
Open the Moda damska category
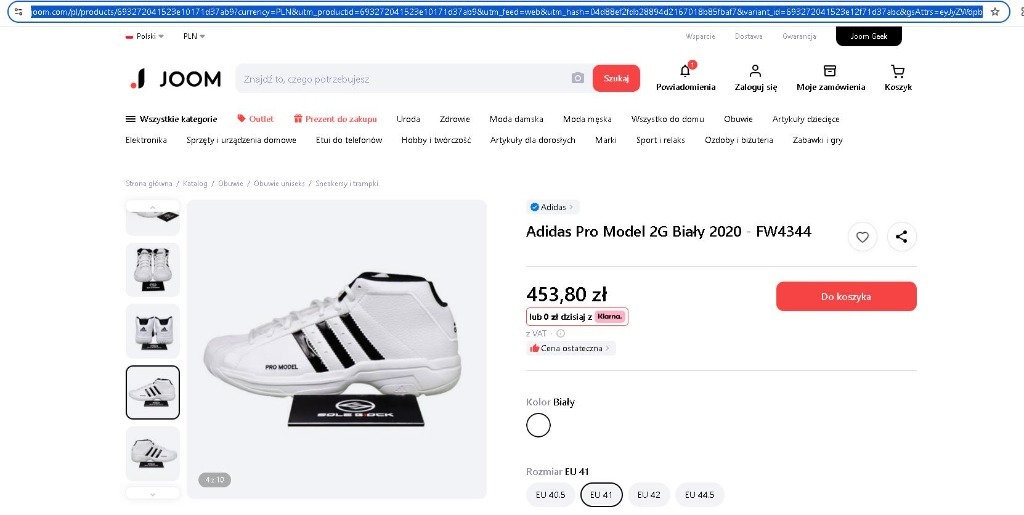pos(516,119)
